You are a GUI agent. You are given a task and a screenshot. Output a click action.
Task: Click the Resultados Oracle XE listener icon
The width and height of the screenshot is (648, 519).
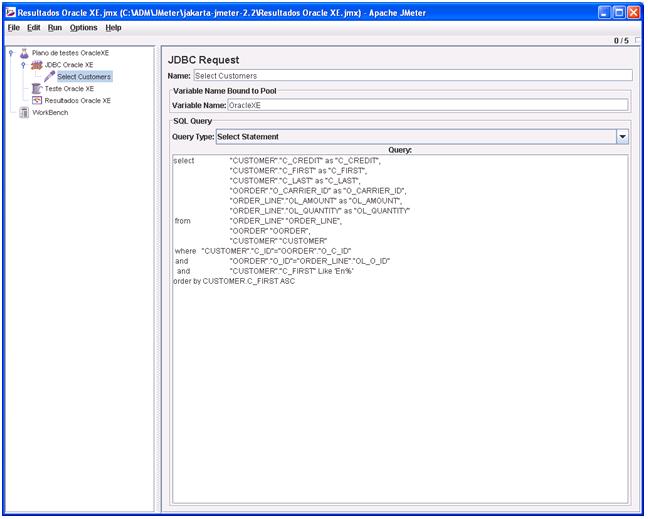coord(37,100)
